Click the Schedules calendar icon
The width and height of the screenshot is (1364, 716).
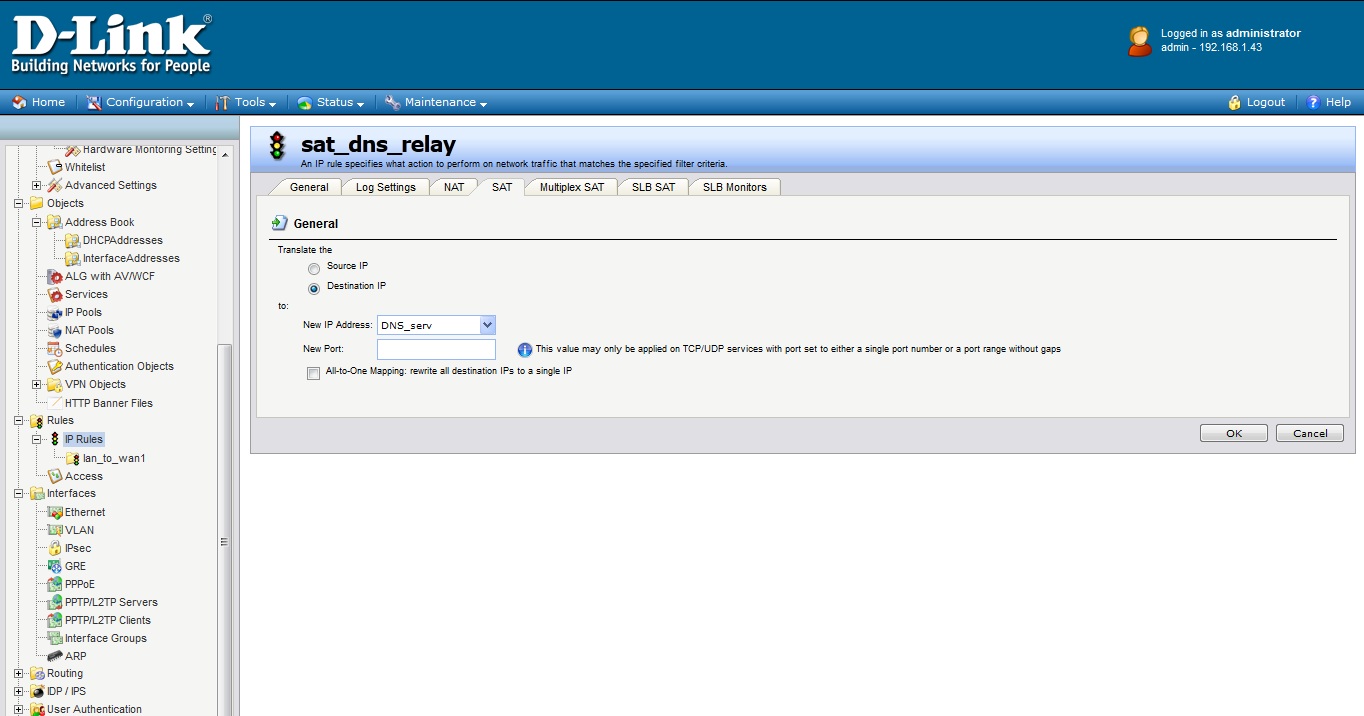point(55,348)
